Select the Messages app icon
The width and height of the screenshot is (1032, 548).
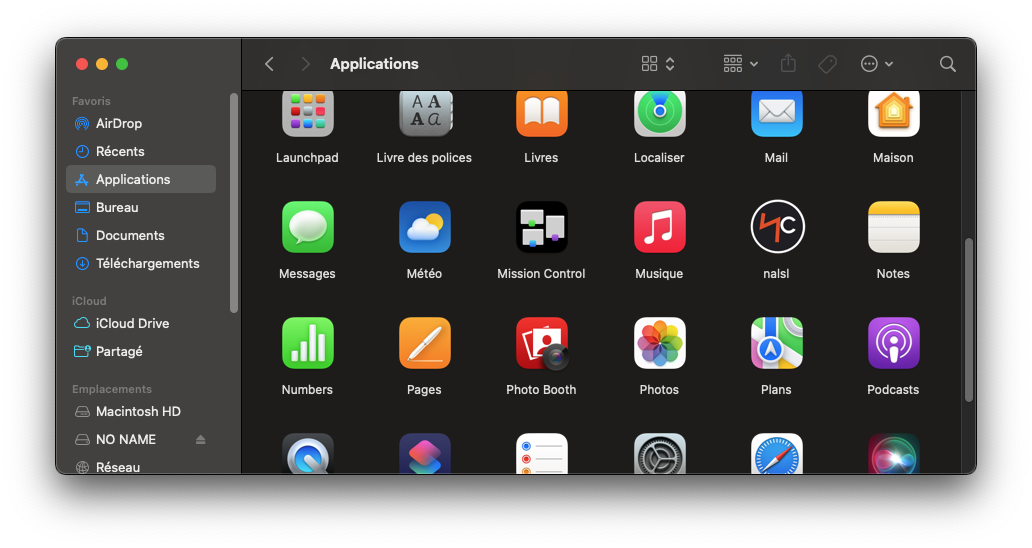[307, 227]
